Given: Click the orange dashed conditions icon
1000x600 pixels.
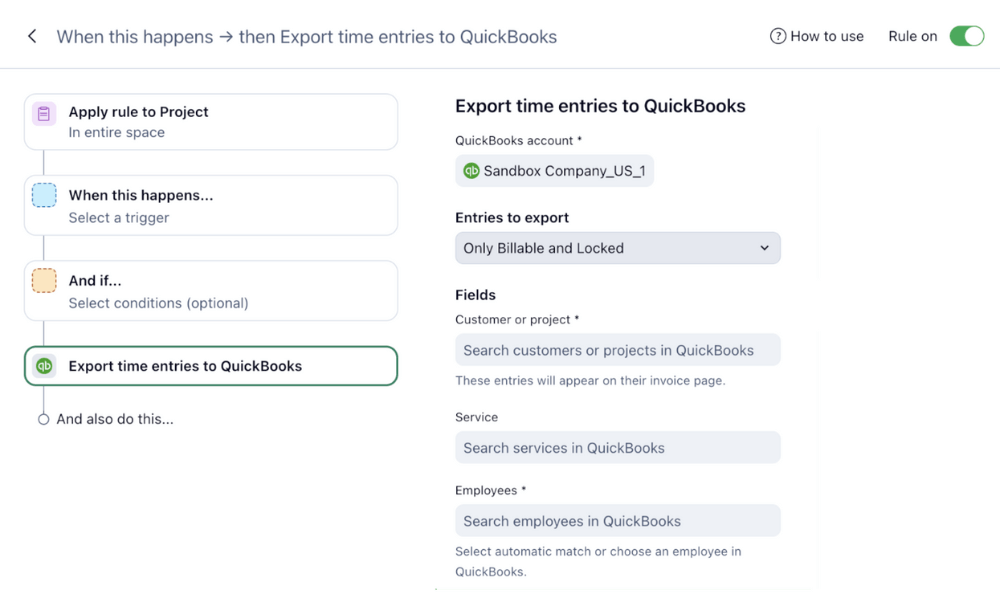Looking at the screenshot, I should coord(44,281).
